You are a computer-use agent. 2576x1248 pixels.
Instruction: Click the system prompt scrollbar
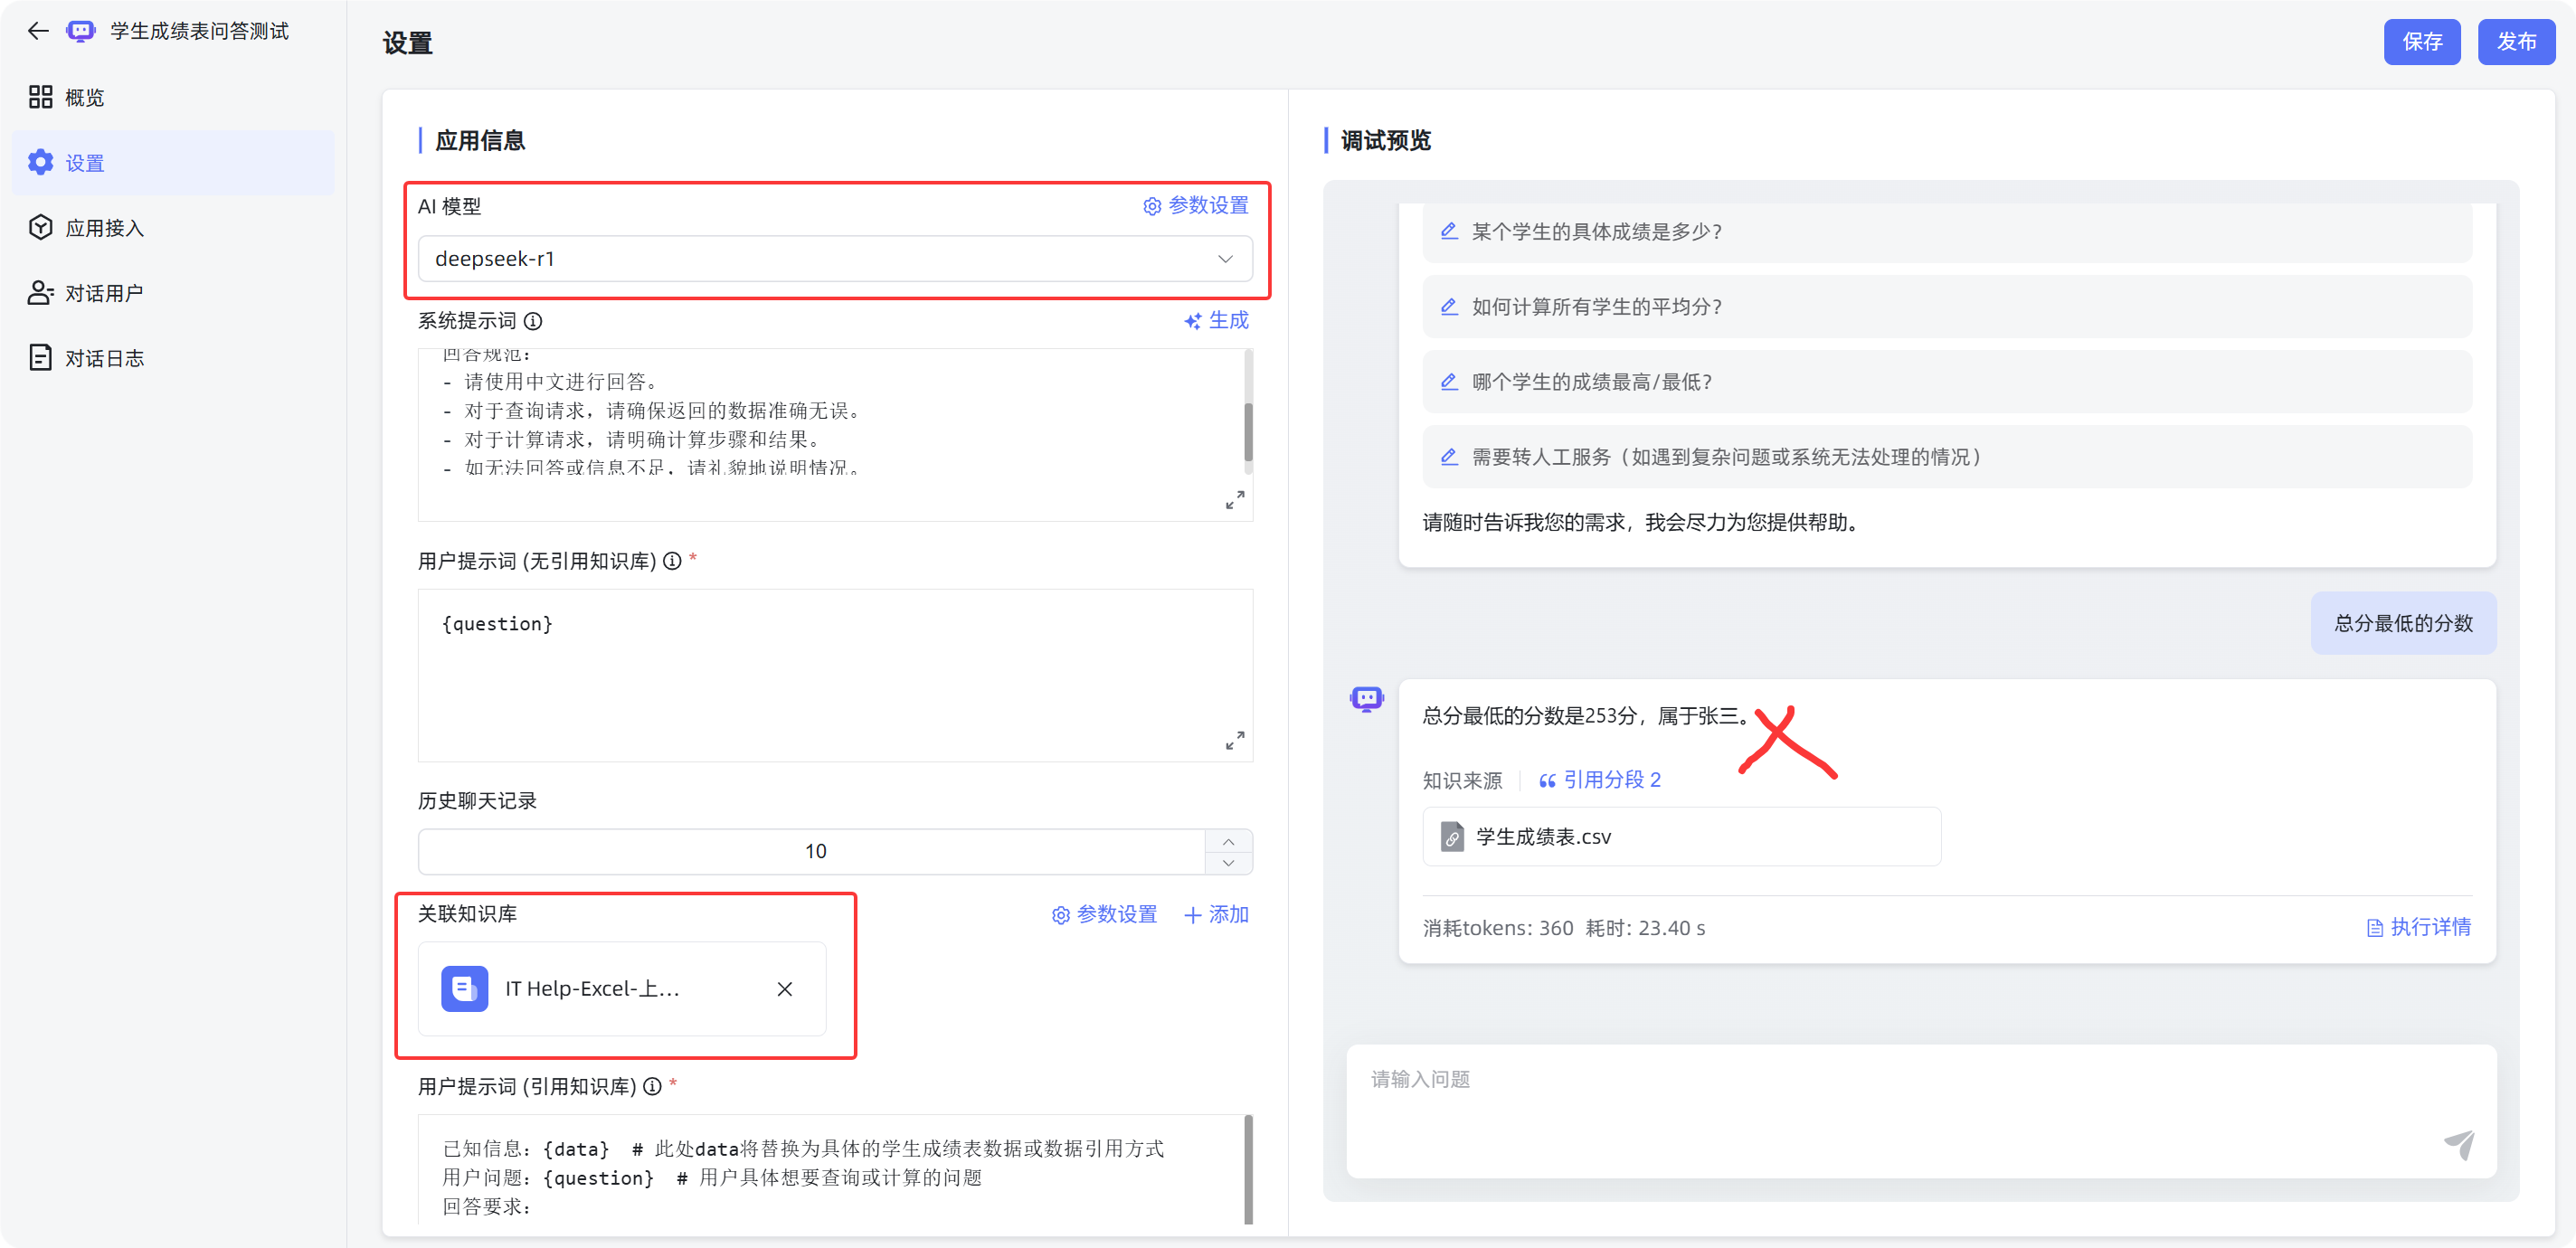point(1248,432)
